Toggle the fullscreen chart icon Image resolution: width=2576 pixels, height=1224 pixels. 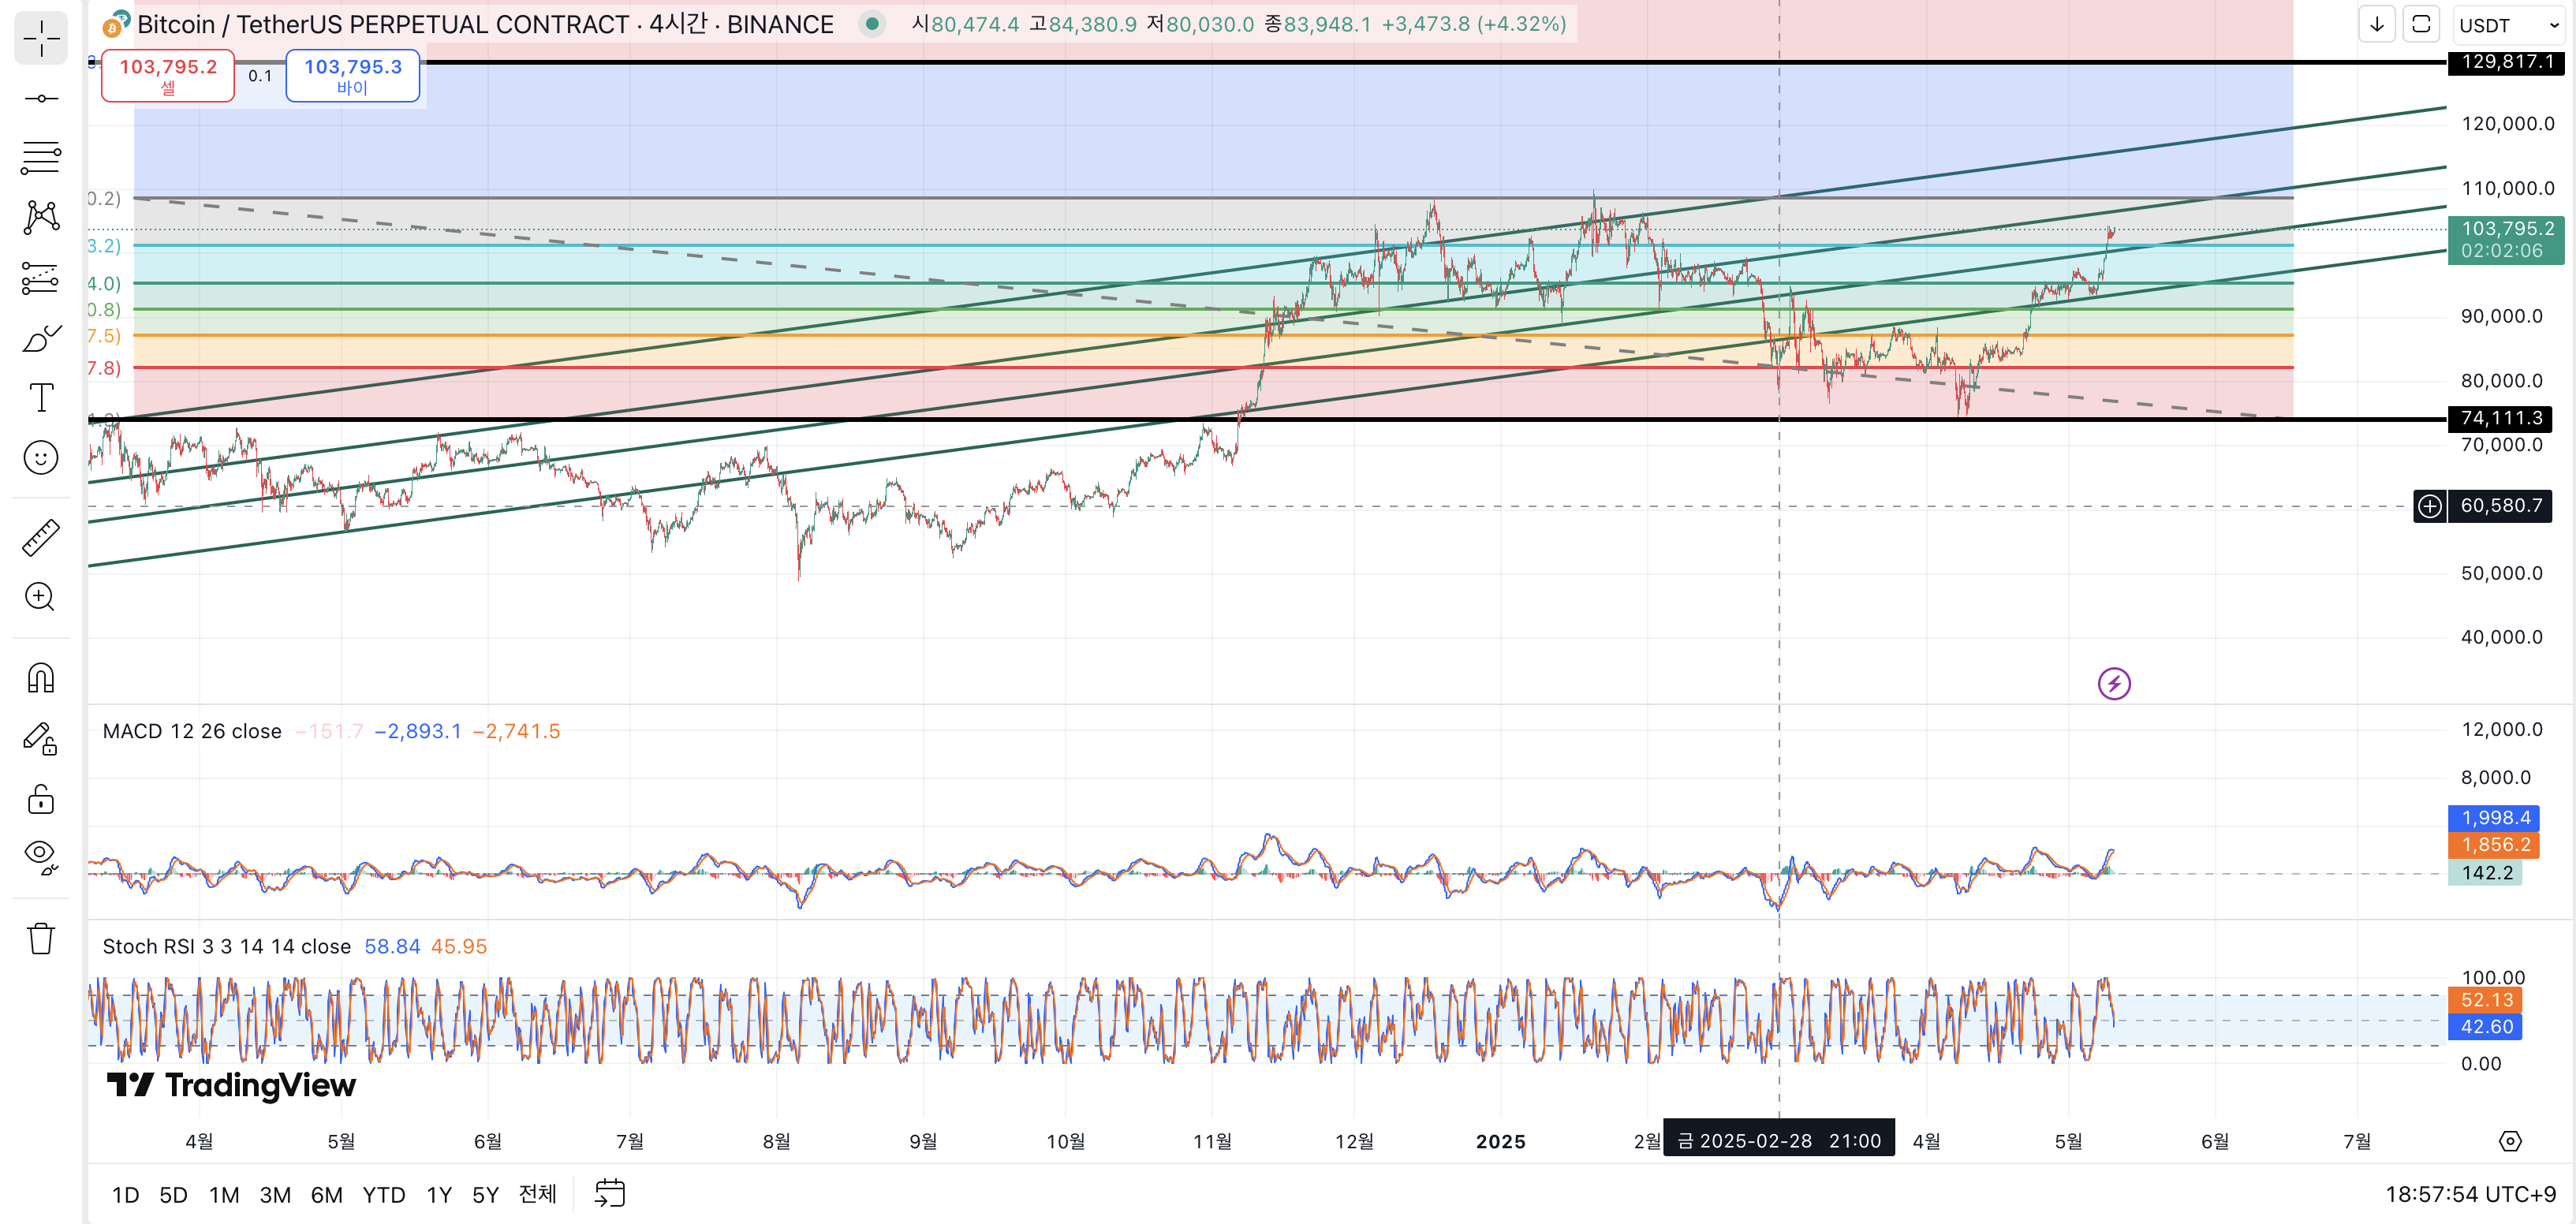coord(2421,24)
